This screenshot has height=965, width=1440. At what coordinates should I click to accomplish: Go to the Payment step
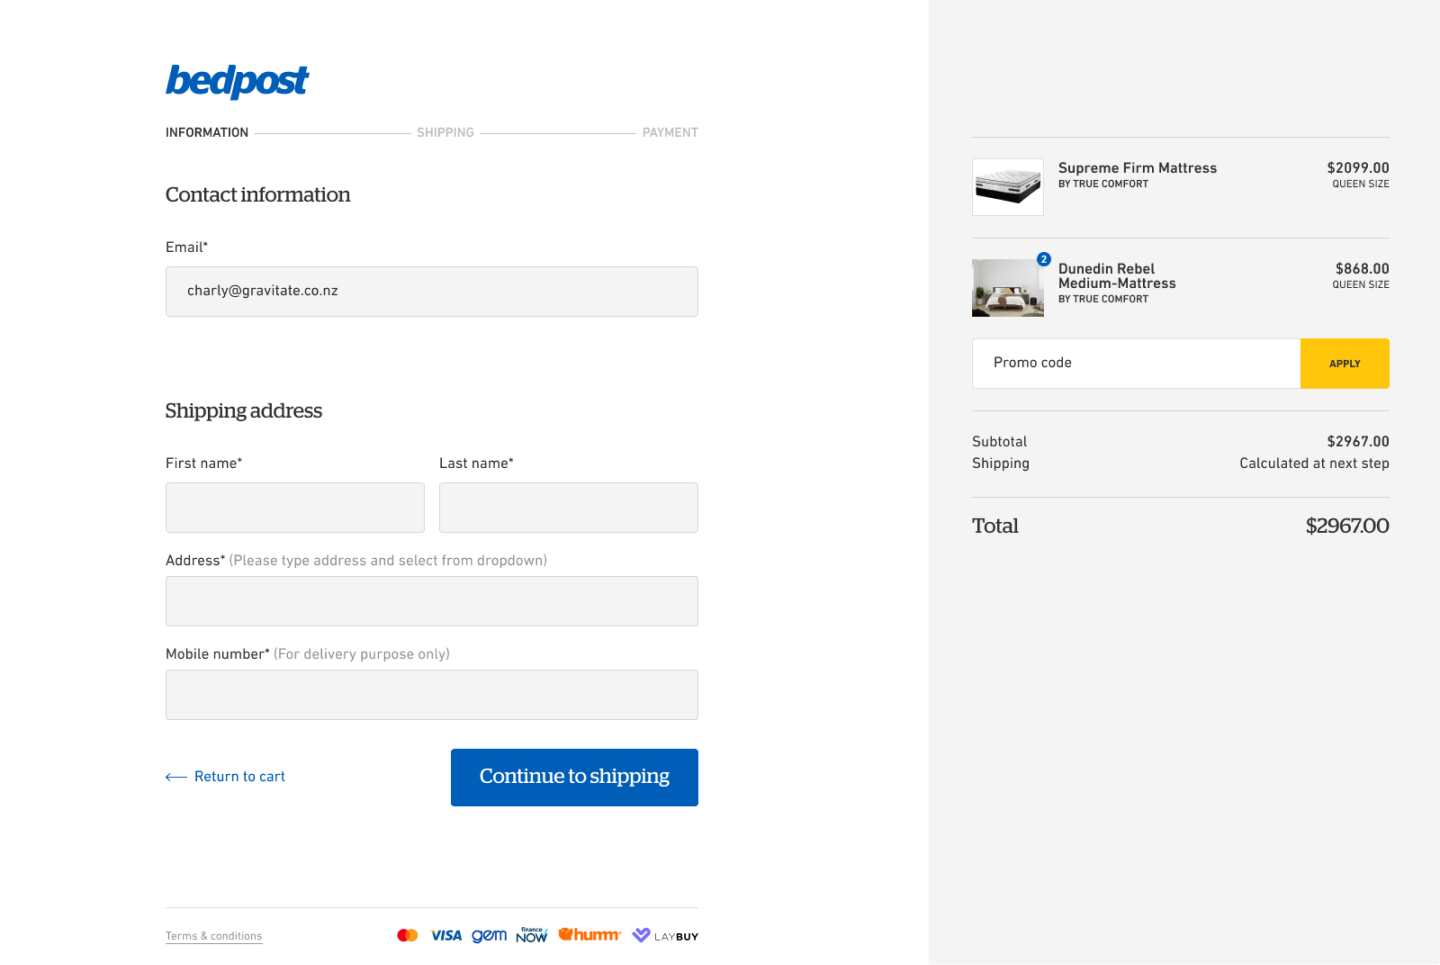pyautogui.click(x=670, y=132)
